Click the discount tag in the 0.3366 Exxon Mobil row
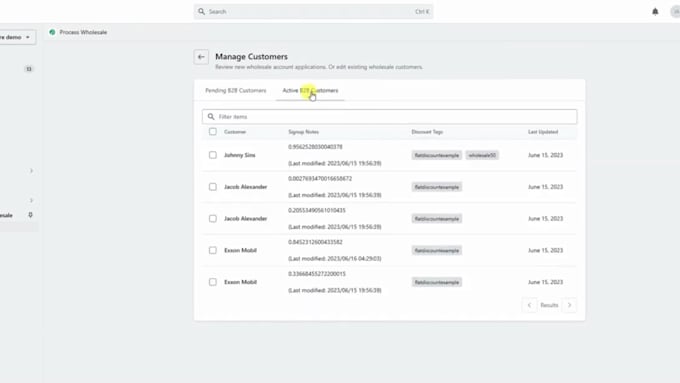This screenshot has height=383, width=680. (437, 282)
